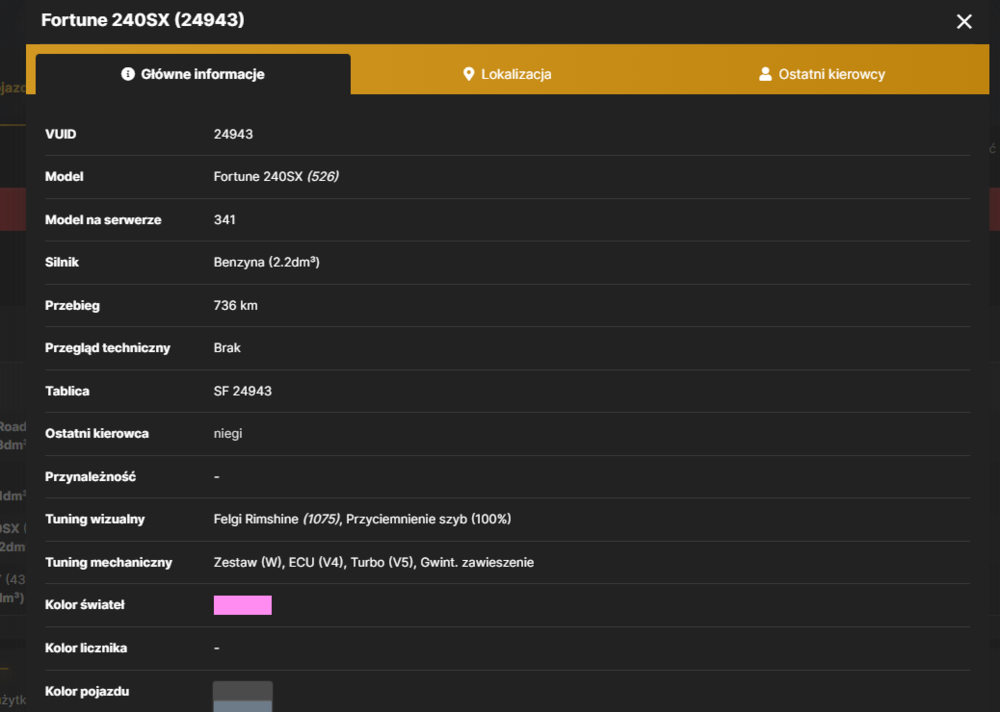Click the VUID value 24943

[x=233, y=134]
